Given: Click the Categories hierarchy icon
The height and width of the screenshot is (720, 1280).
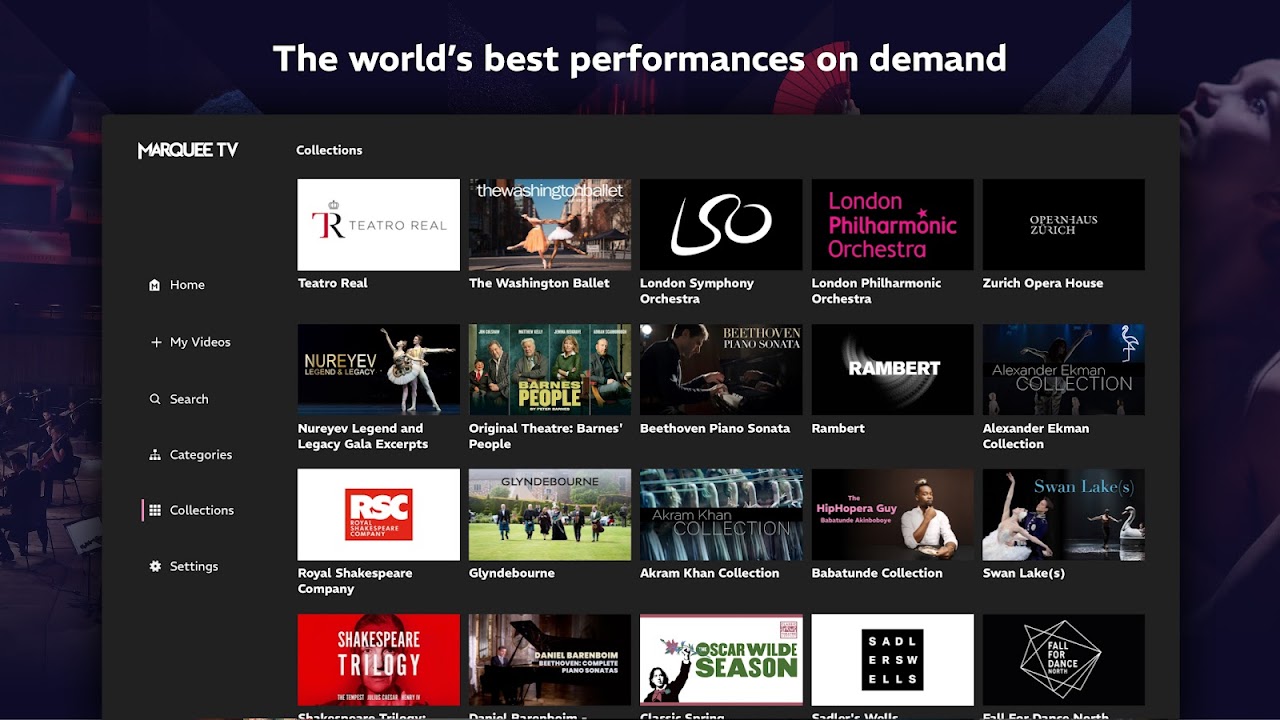Looking at the screenshot, I should click(155, 455).
